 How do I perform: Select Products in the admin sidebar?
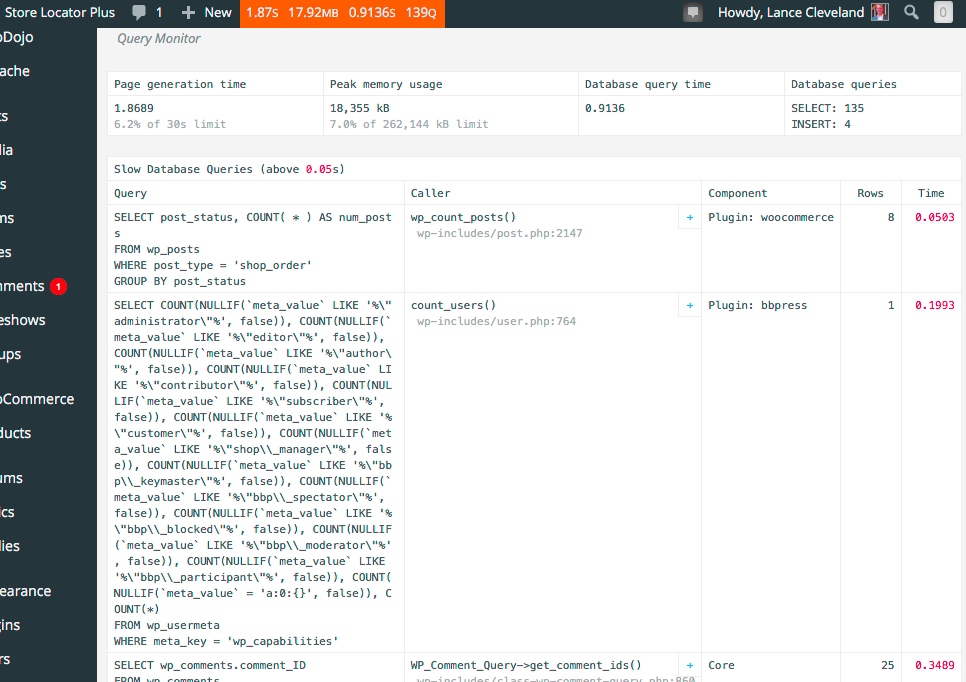tap(22, 432)
